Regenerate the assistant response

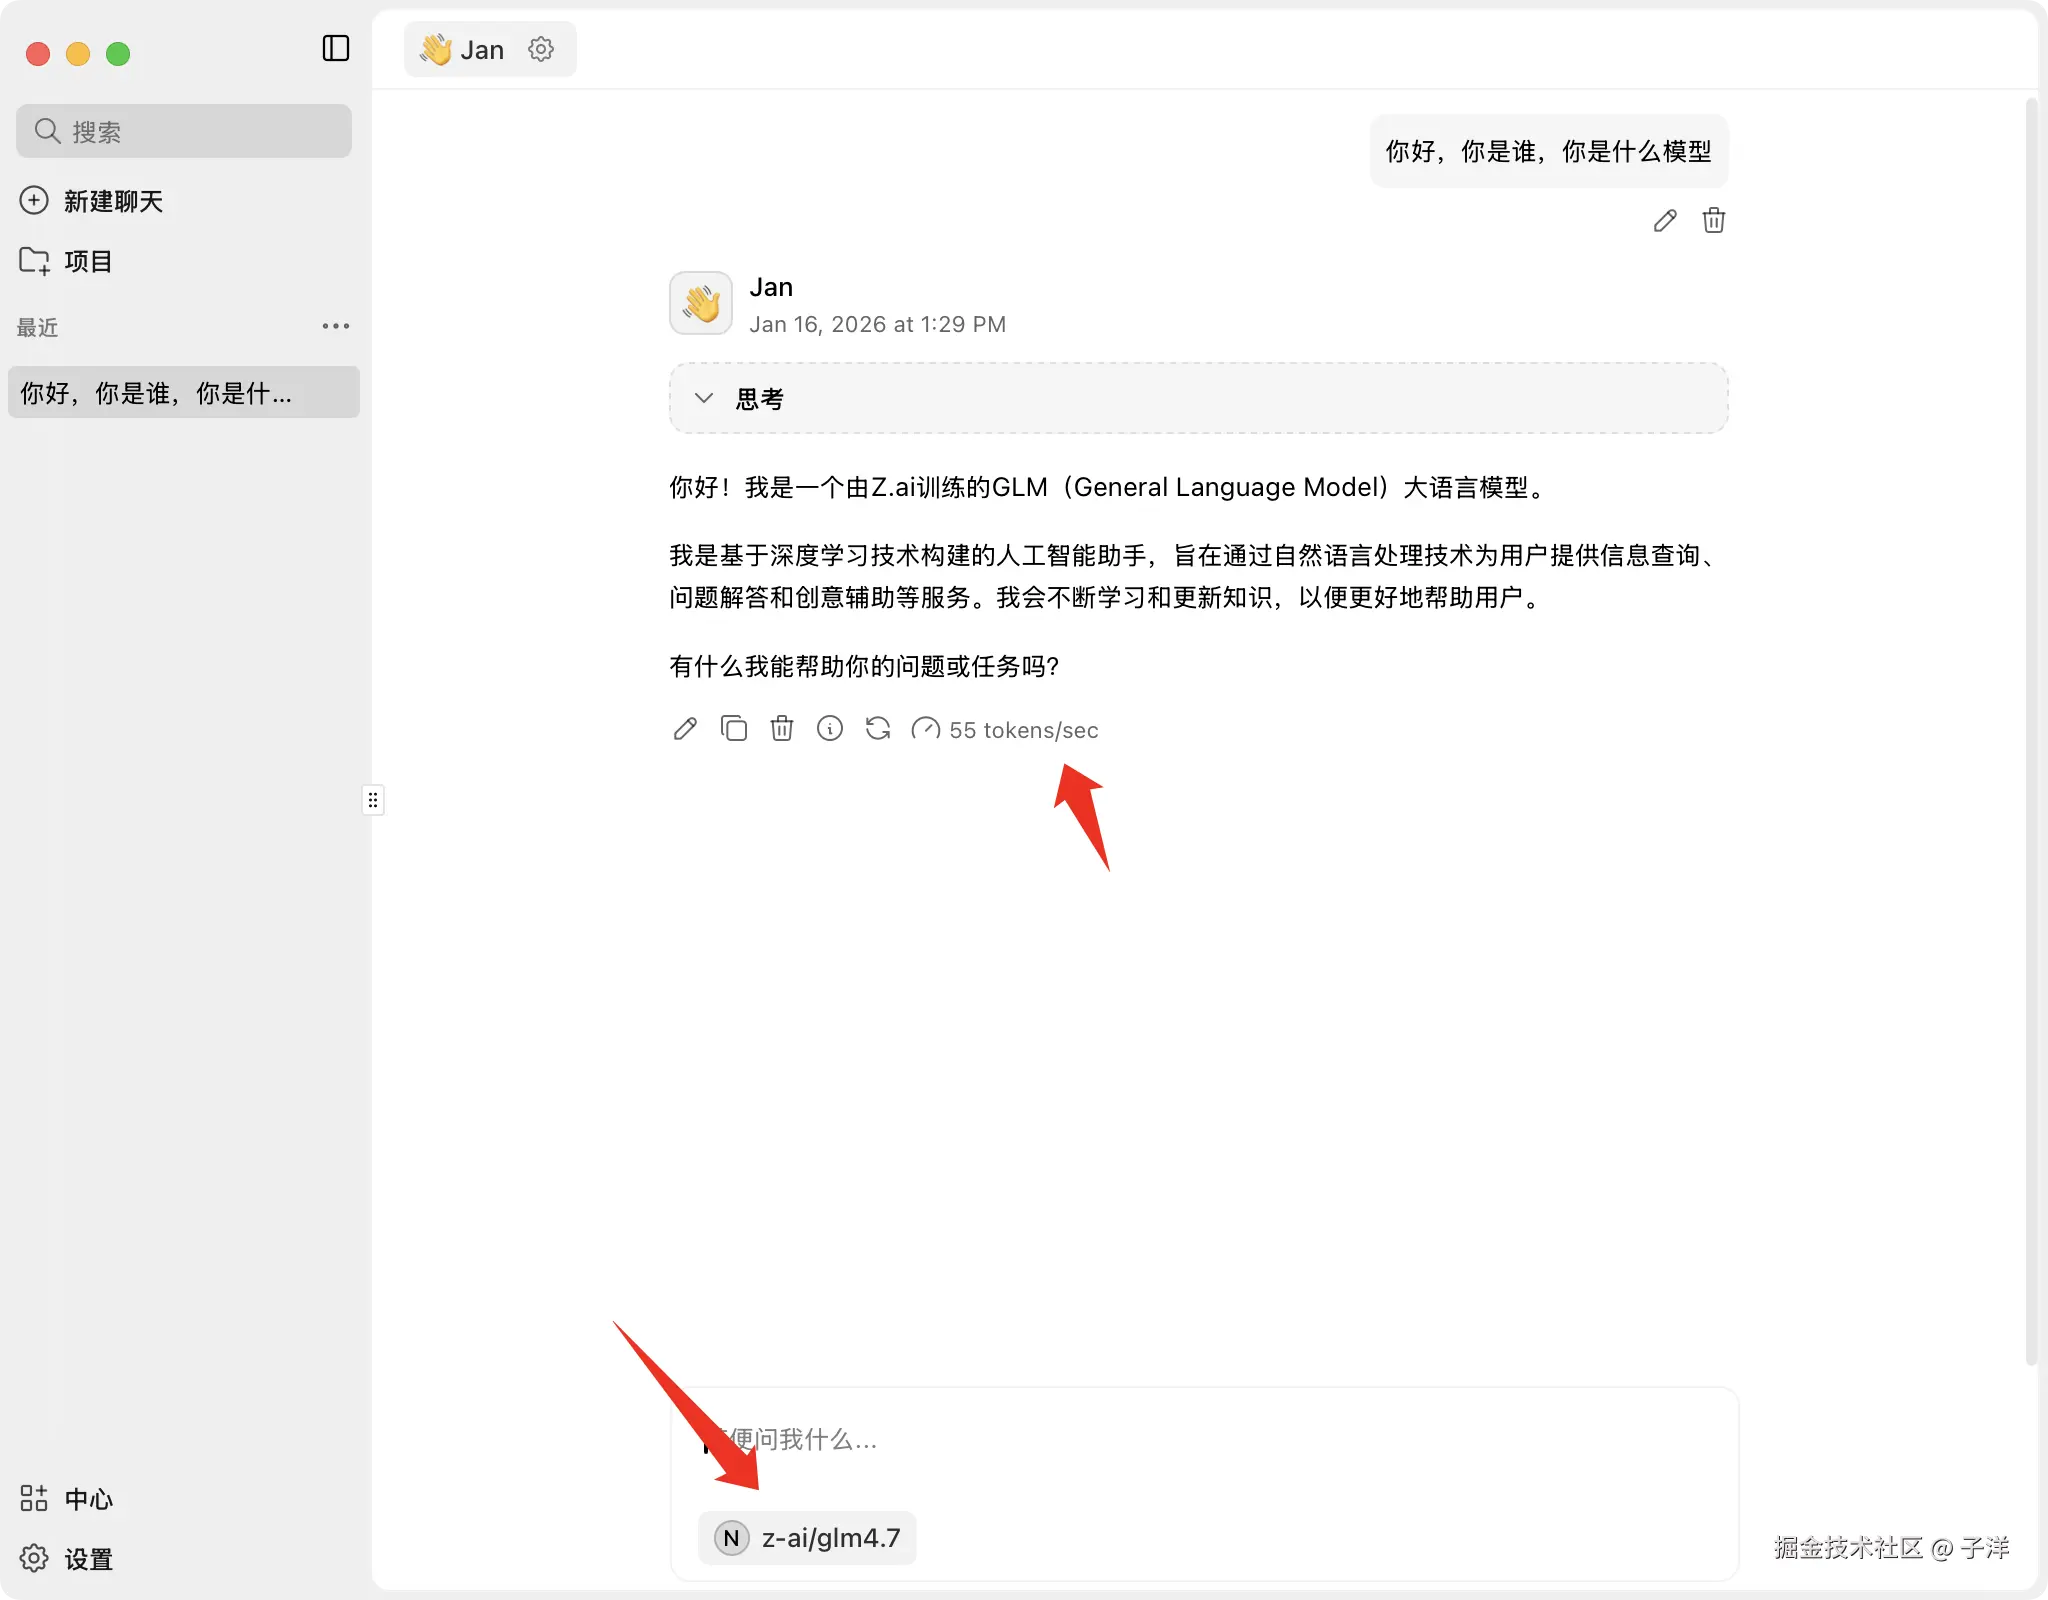click(878, 729)
